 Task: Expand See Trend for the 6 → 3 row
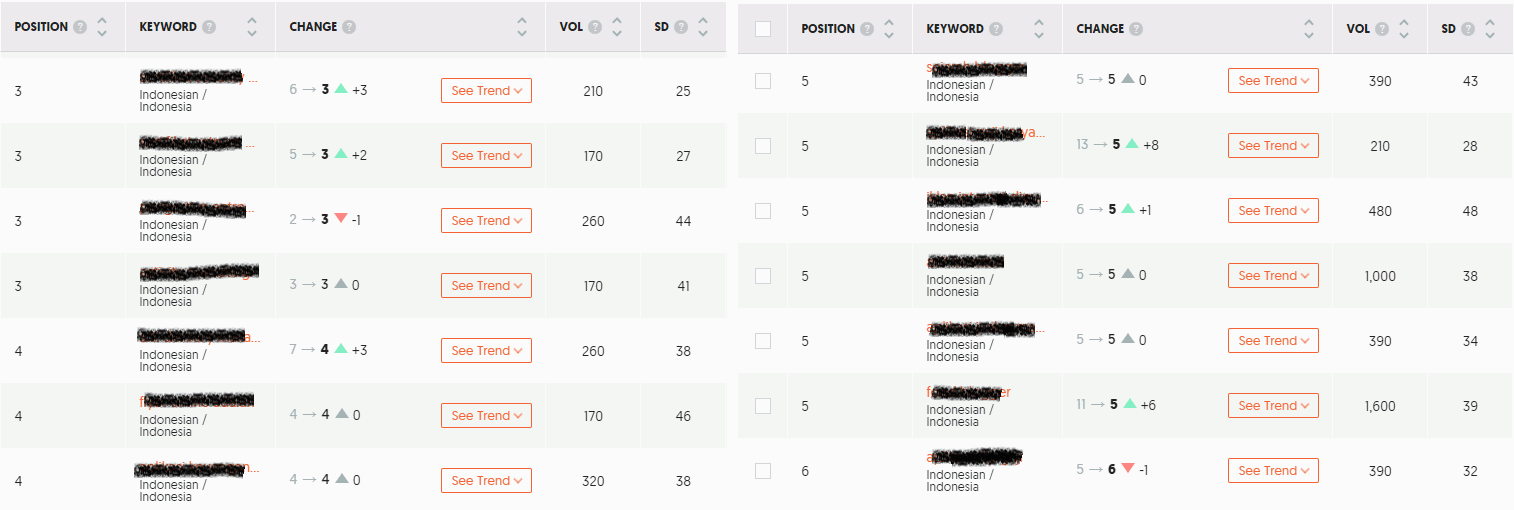coord(486,91)
